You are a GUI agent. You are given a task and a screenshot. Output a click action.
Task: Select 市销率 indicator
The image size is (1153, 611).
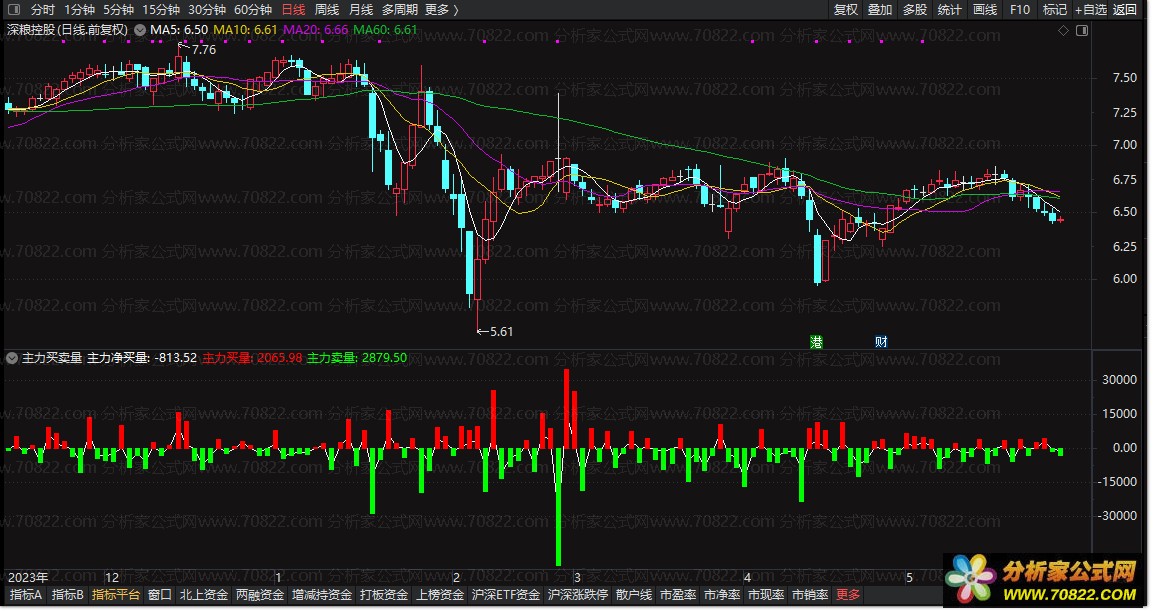click(x=810, y=595)
